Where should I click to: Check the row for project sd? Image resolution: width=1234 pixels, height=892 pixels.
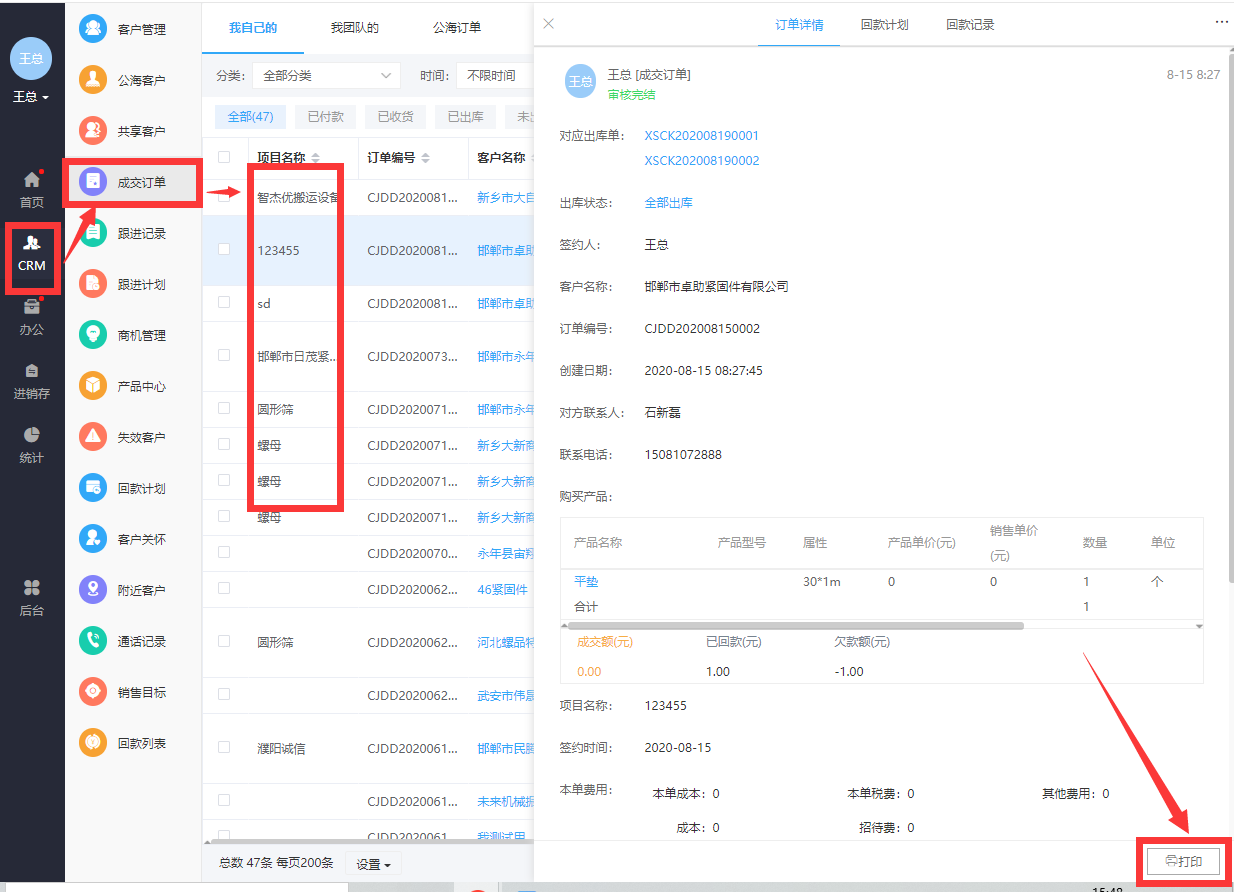point(224,303)
